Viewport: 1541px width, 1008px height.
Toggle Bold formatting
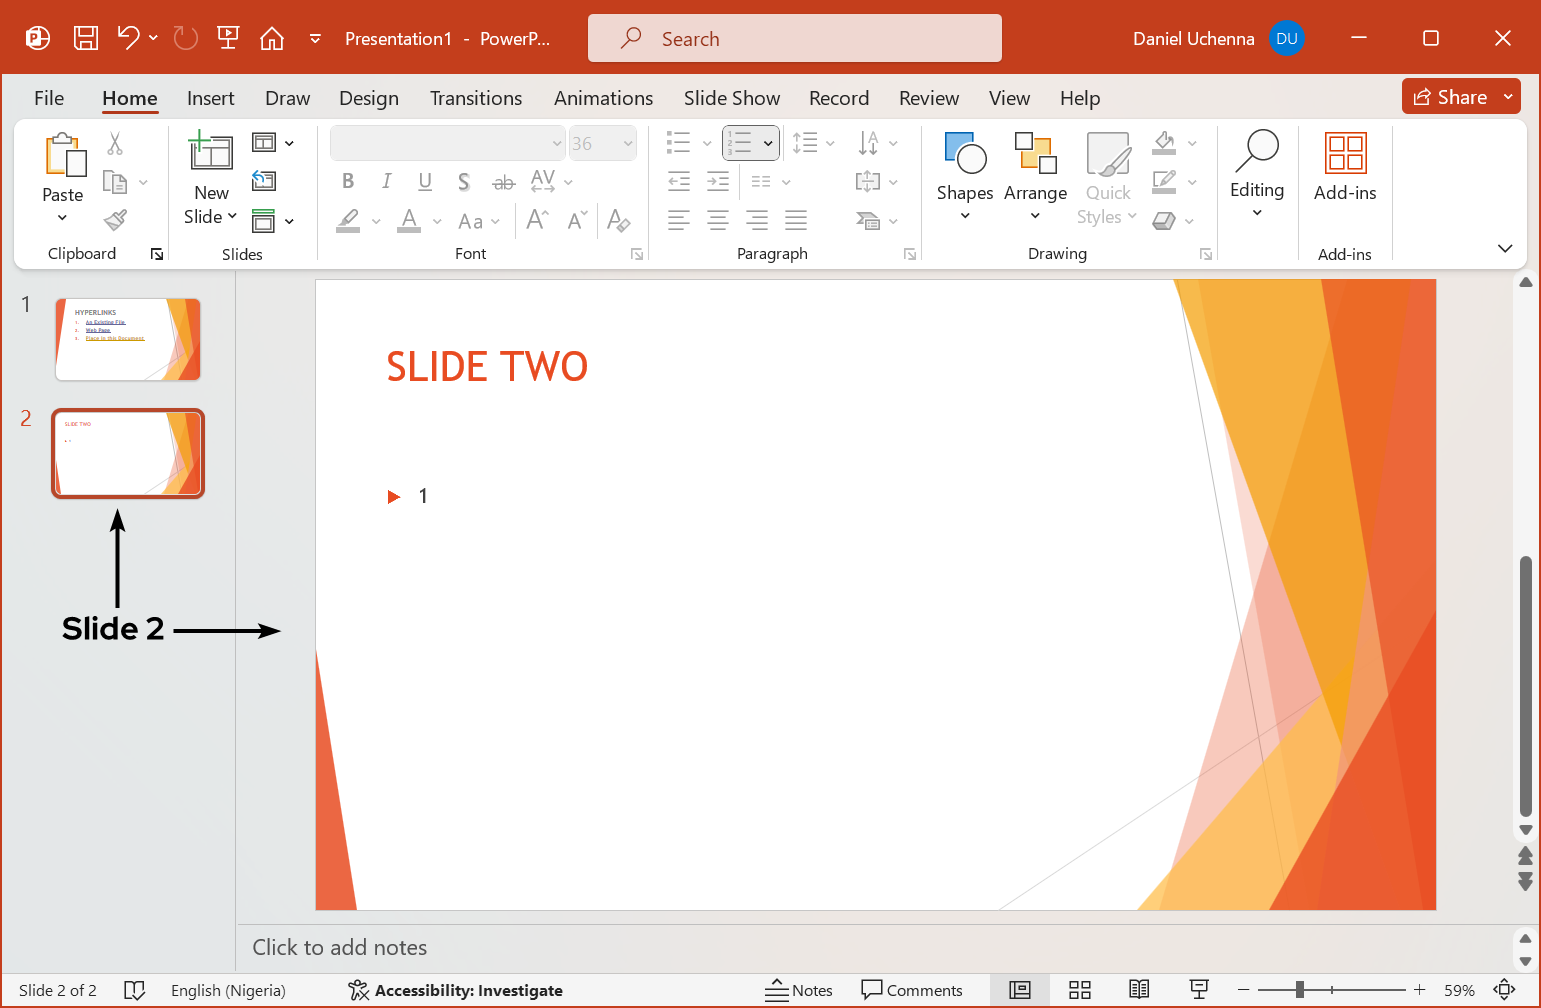coord(348,181)
